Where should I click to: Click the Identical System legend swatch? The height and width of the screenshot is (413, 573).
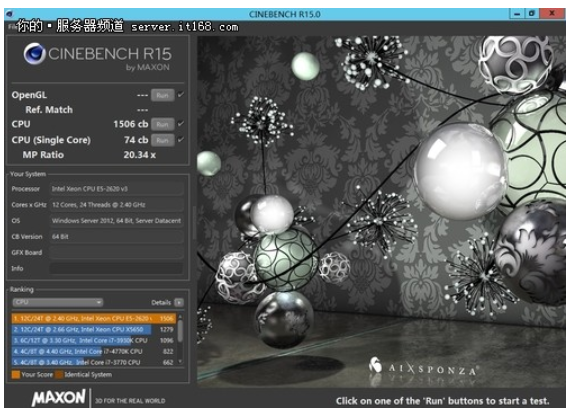coord(59,375)
